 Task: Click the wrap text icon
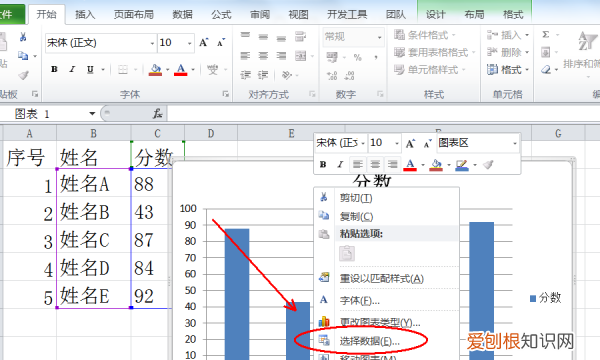point(300,36)
